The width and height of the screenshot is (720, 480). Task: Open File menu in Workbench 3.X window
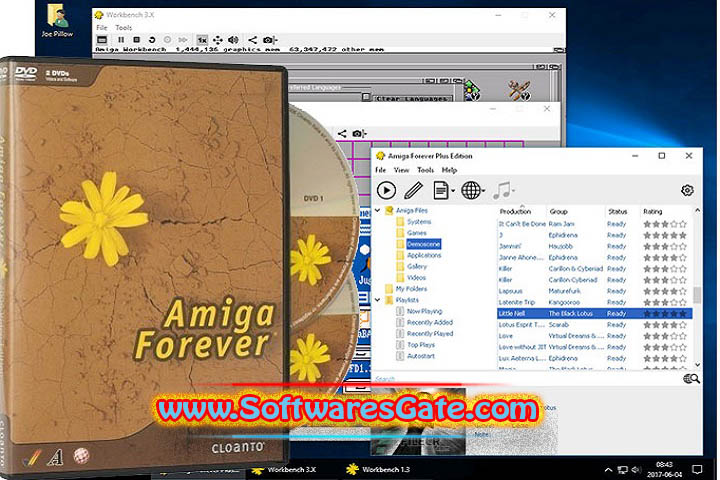click(x=101, y=28)
